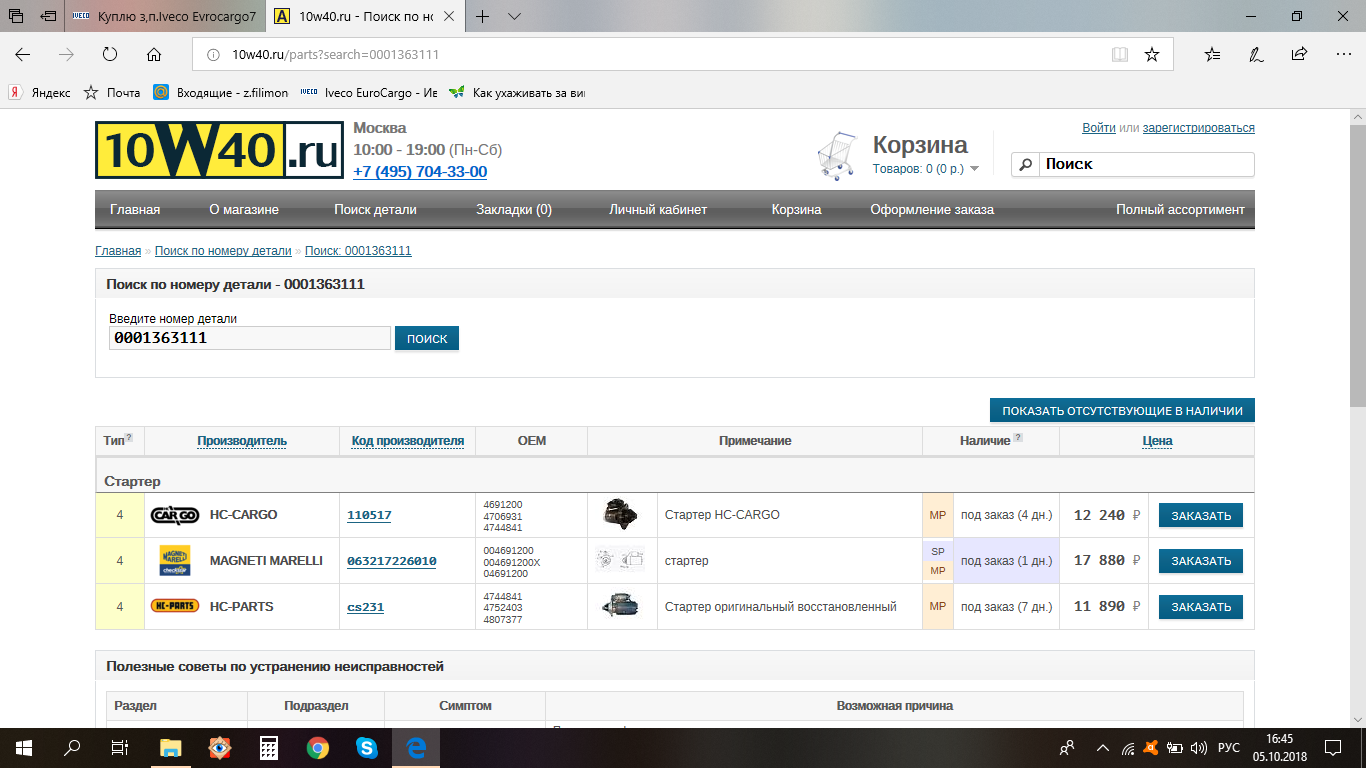This screenshot has height=768, width=1366.
Task: Expand the cart summary dropdown arrow
Action: point(975,169)
